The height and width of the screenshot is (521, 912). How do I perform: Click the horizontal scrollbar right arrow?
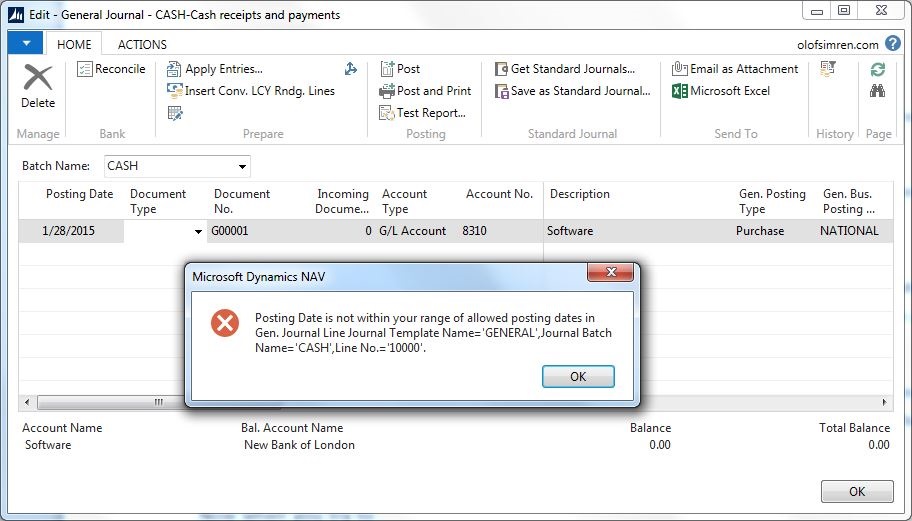885,402
